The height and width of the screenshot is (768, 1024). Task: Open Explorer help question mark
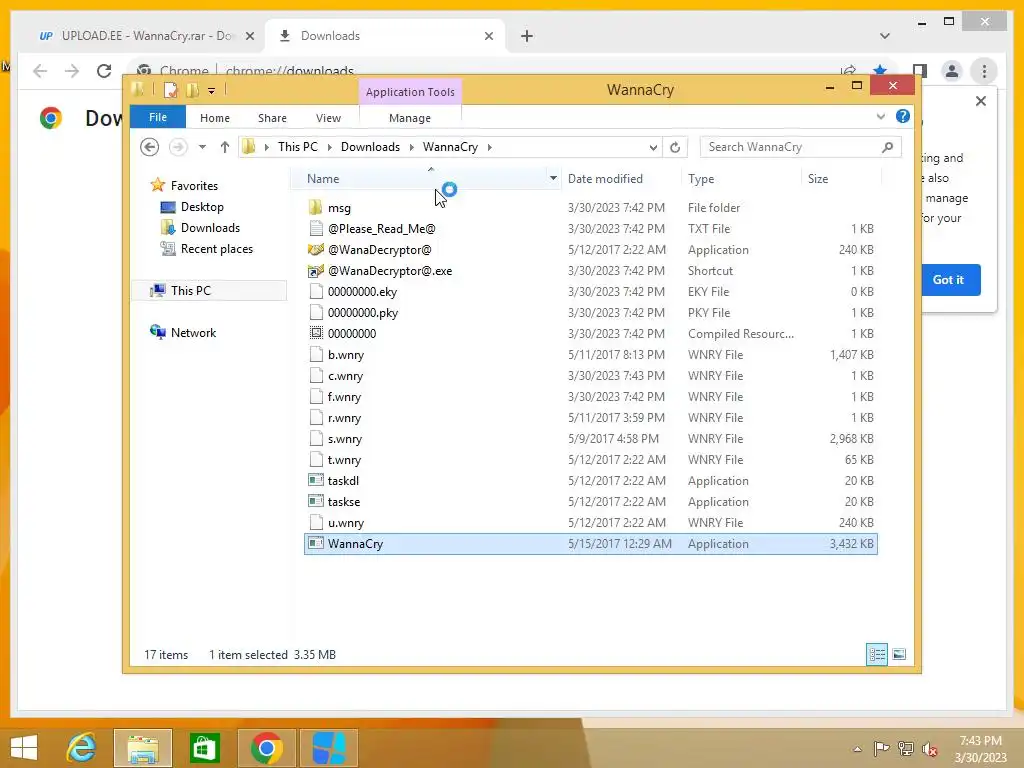point(903,116)
